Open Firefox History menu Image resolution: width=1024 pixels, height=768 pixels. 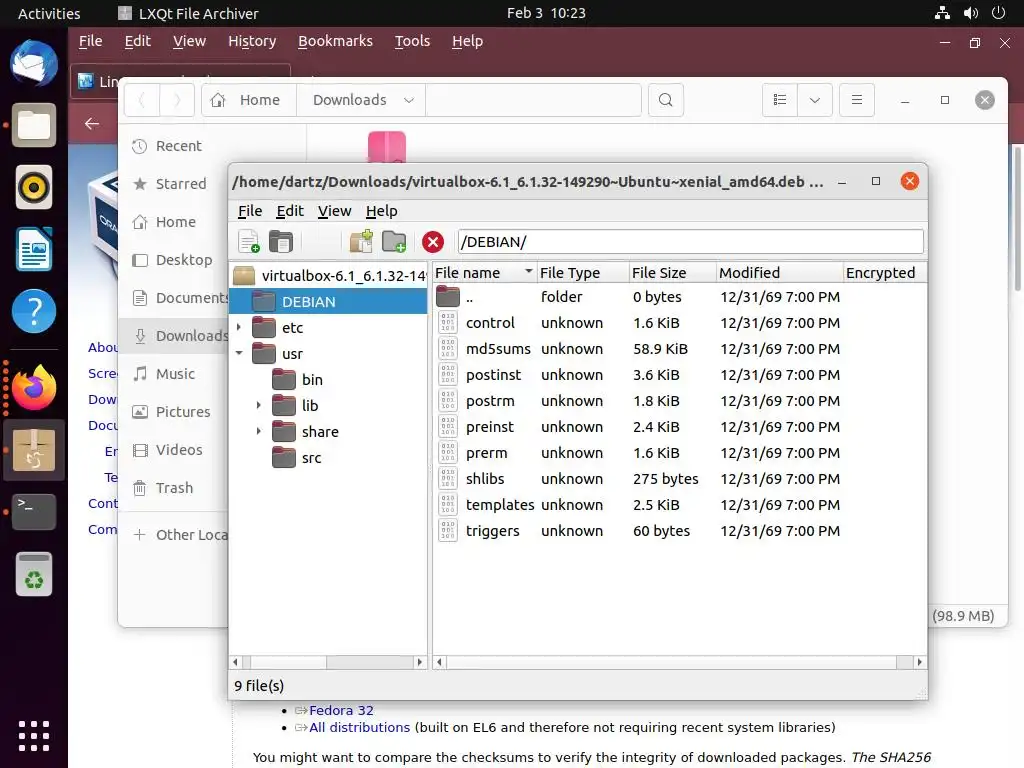click(252, 41)
